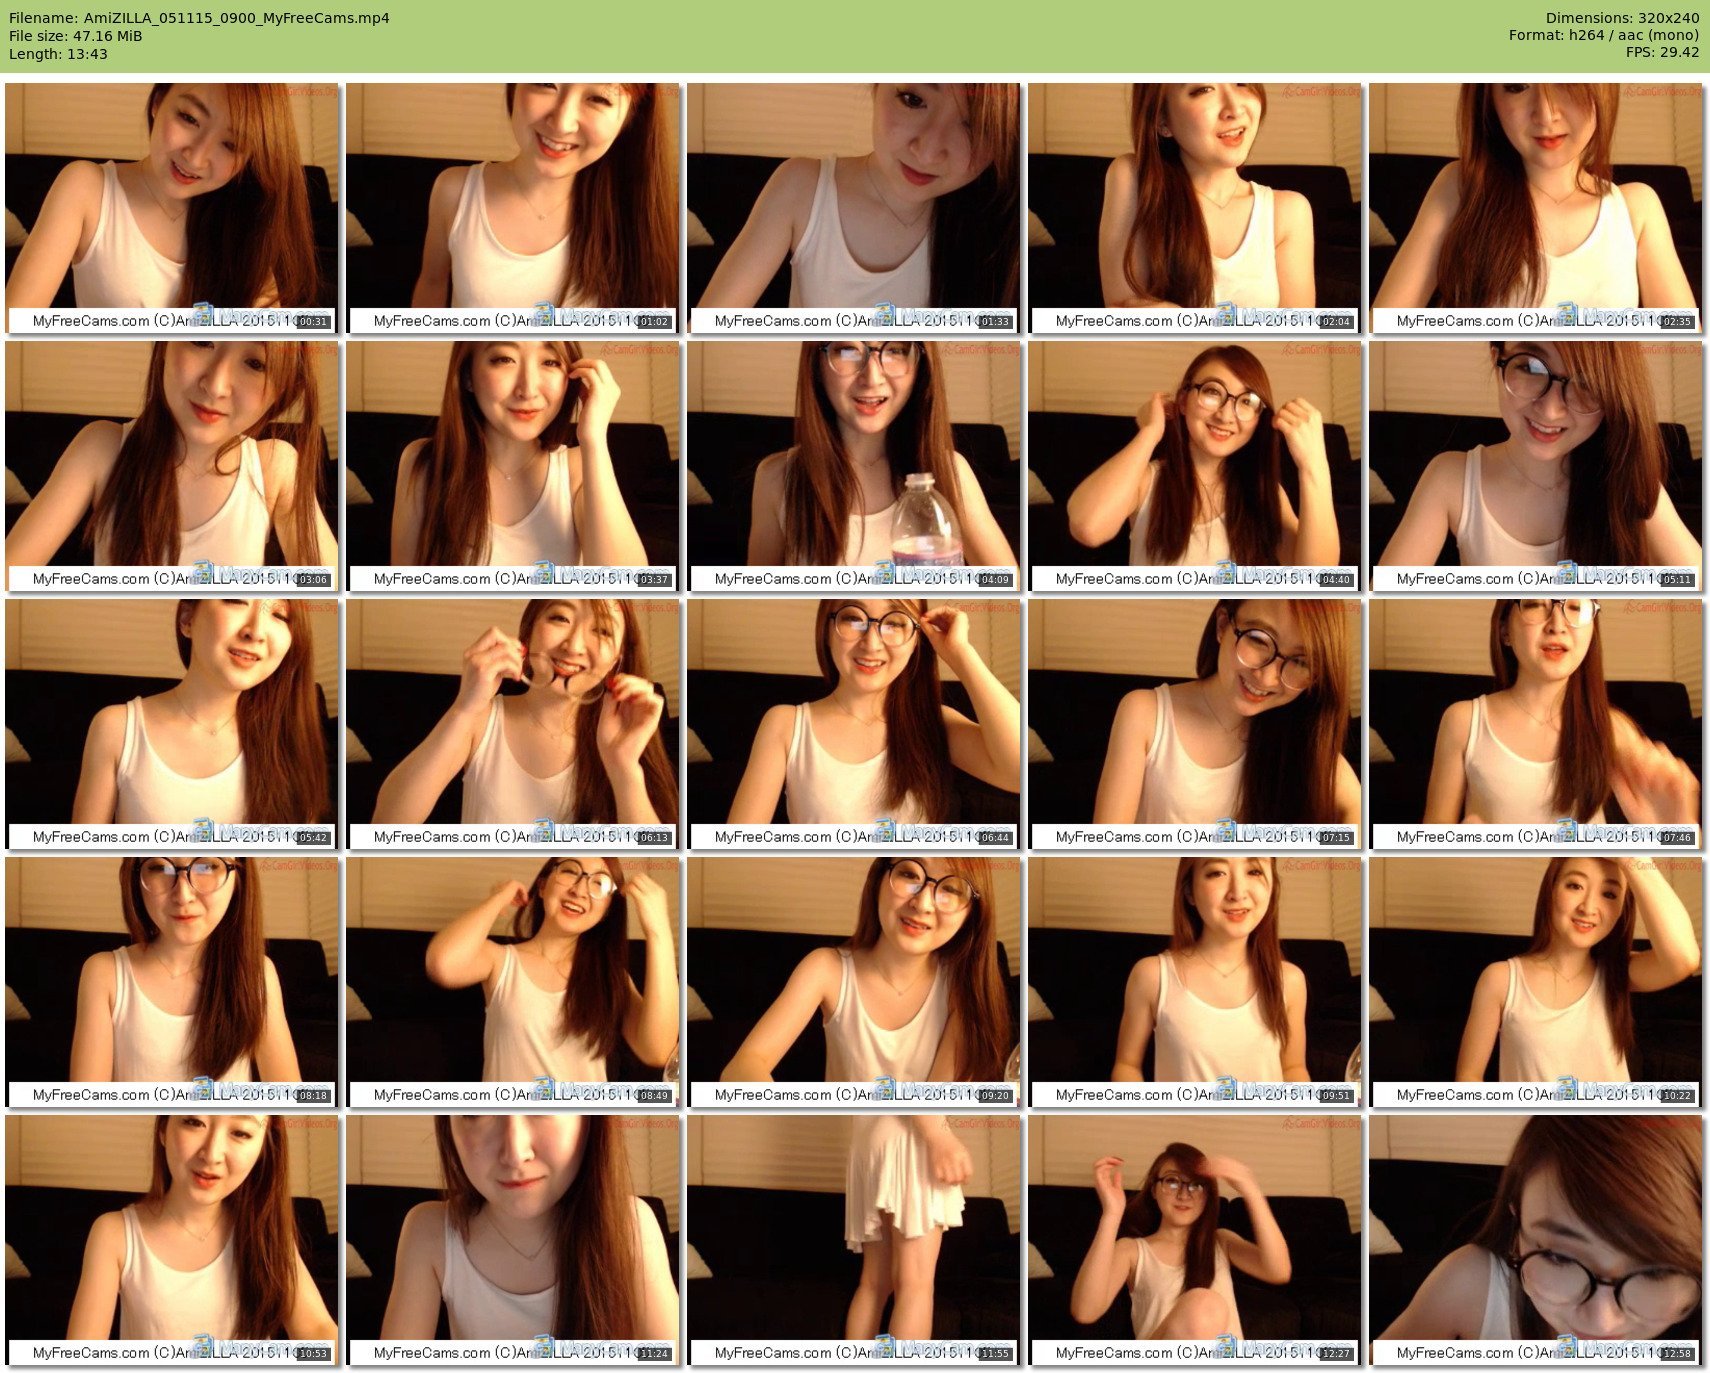This screenshot has height=1373, width=1710.
Task: Click the thumbnail timestamped 12:27
Action: click(x=1194, y=1240)
